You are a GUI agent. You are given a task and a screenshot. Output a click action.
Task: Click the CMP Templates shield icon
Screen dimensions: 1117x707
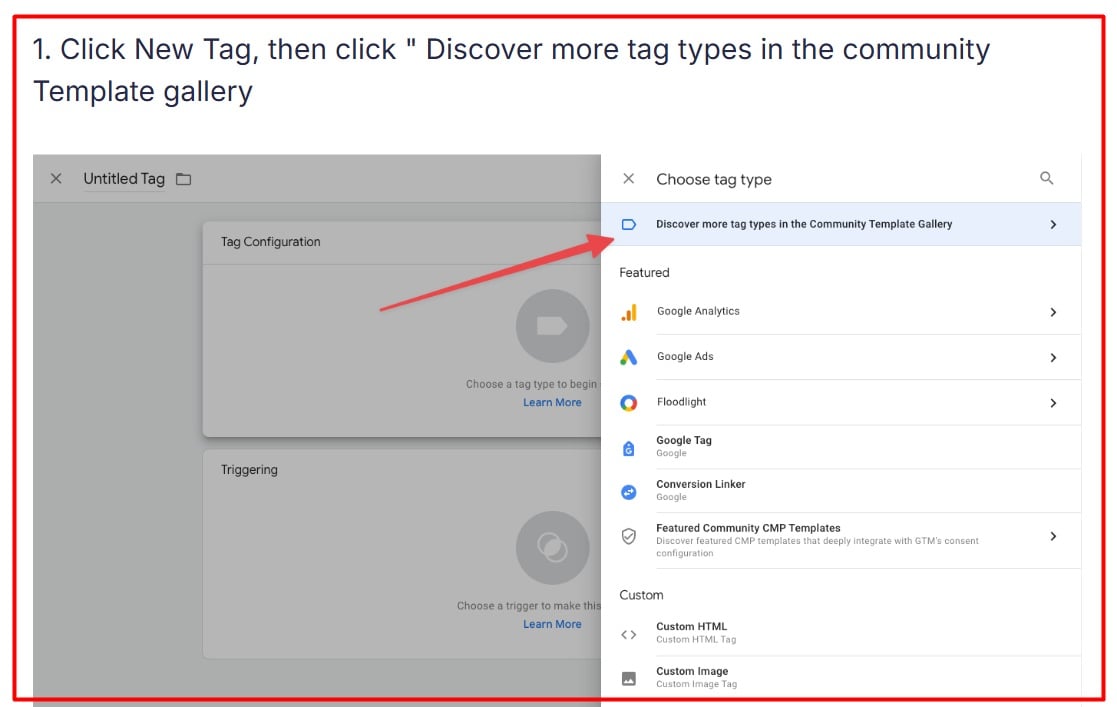628,536
